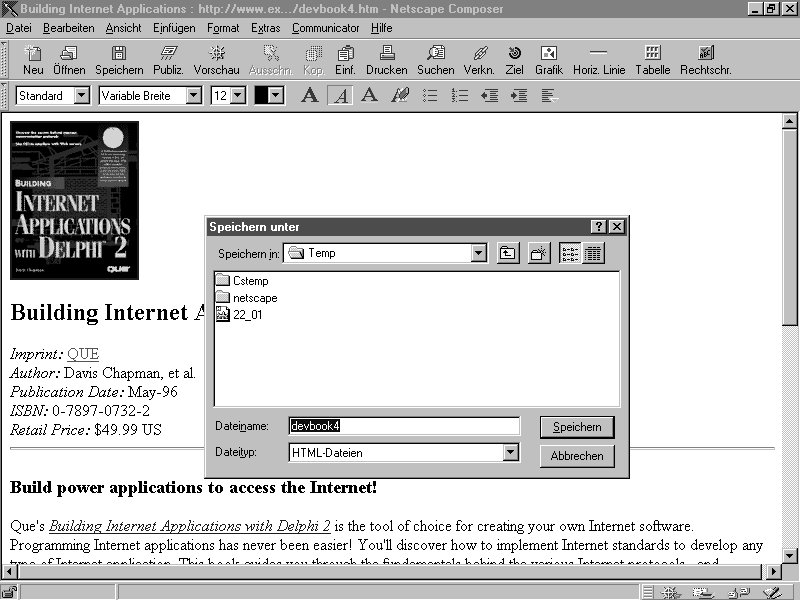Screen dimensions: 800x600
Task: Switch save dialog to list view
Action: point(570,253)
